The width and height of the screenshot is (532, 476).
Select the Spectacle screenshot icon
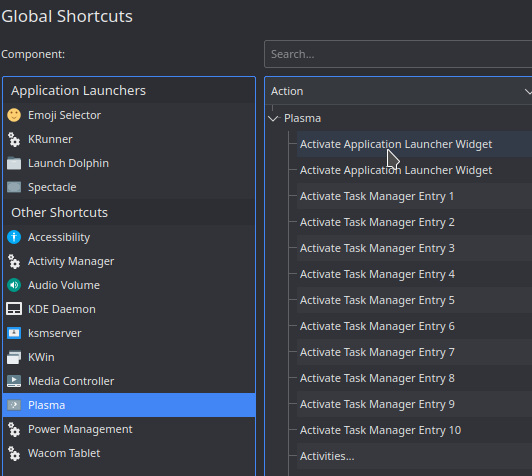point(14,187)
